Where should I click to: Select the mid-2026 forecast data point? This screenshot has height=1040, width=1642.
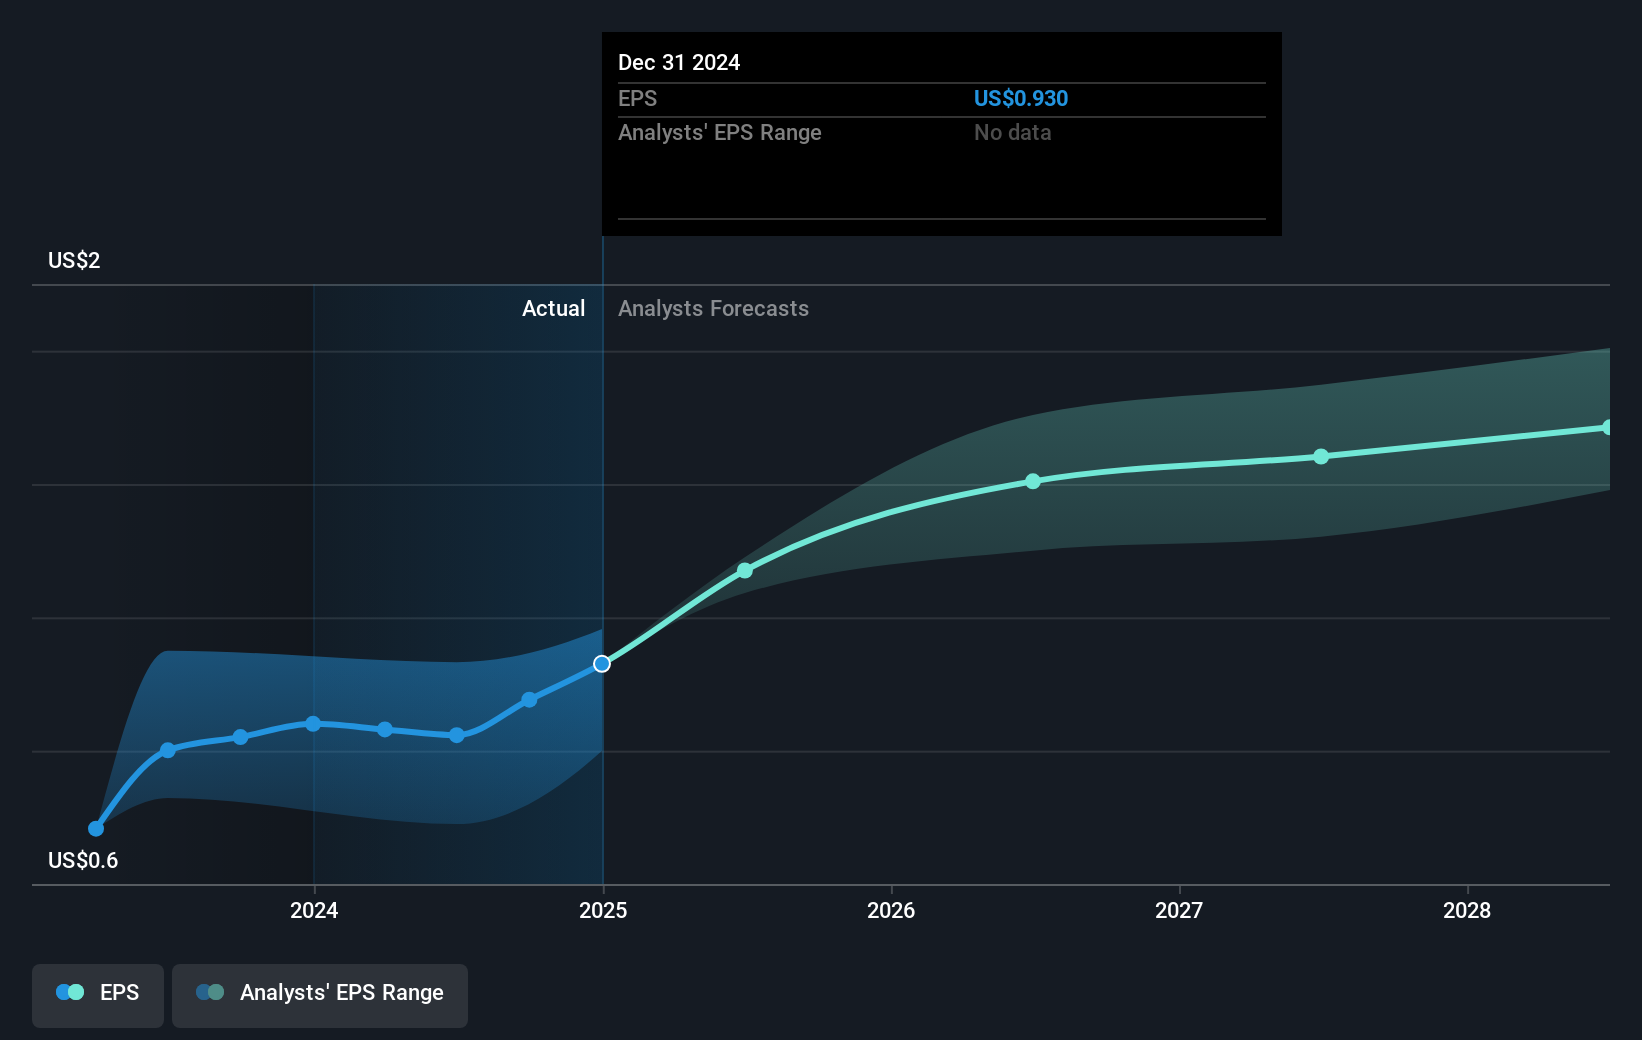[x=1033, y=481]
